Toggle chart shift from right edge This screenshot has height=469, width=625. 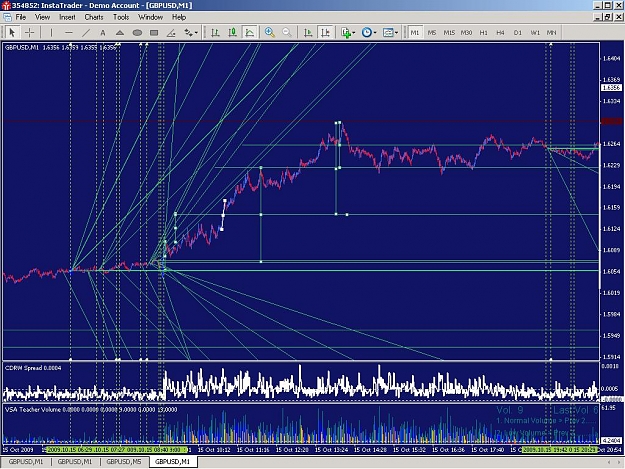point(325,33)
